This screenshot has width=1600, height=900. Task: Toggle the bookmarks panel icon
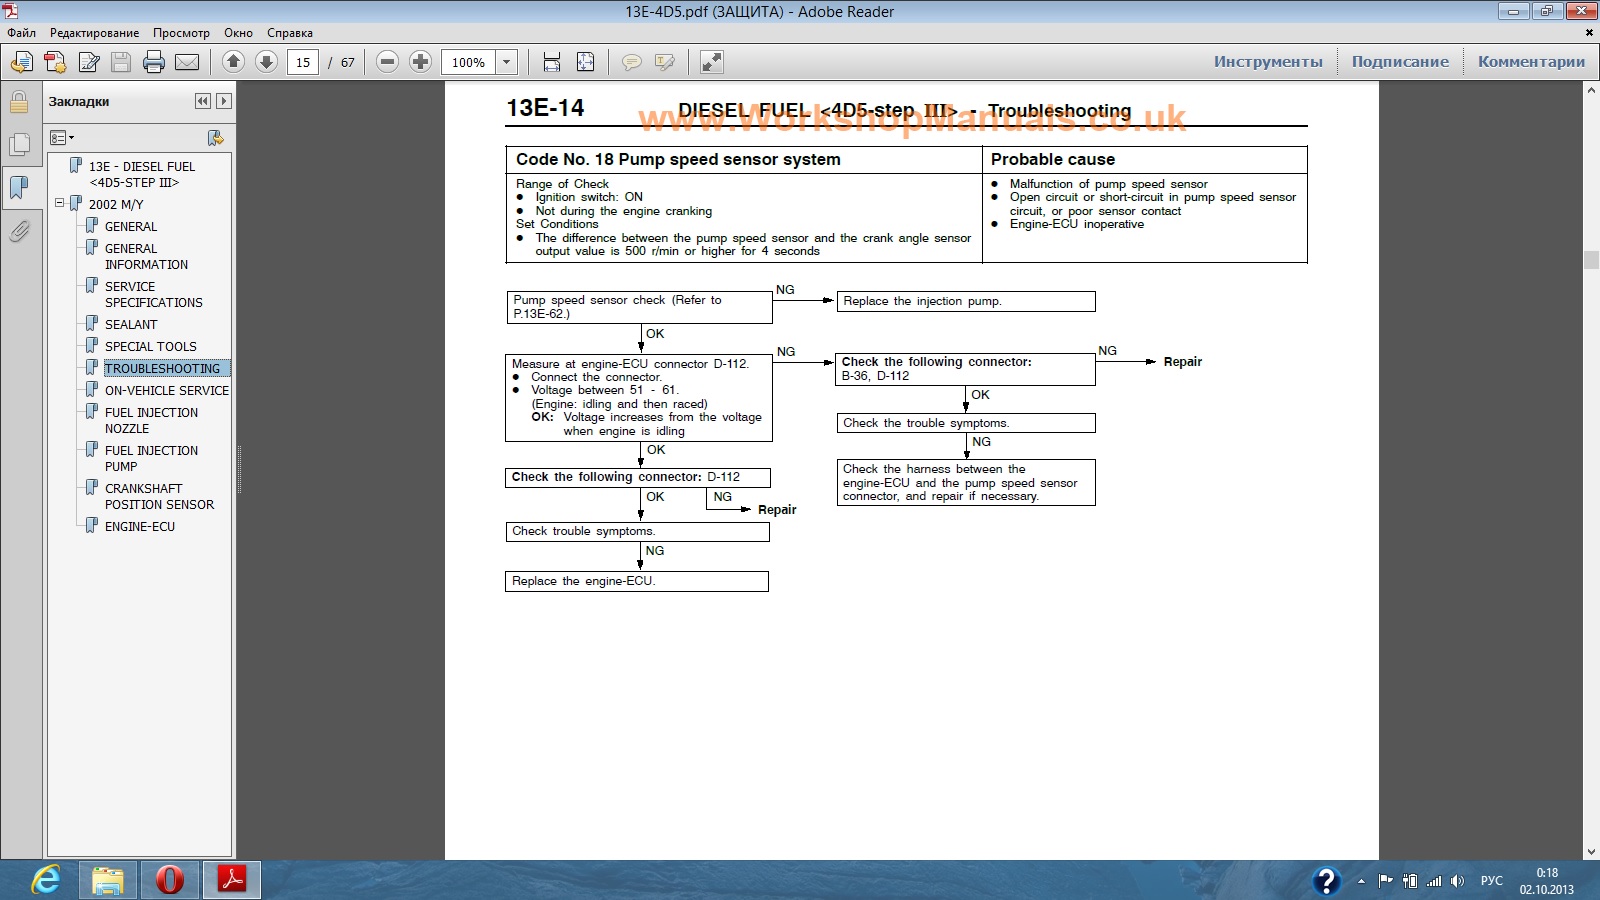(x=19, y=187)
